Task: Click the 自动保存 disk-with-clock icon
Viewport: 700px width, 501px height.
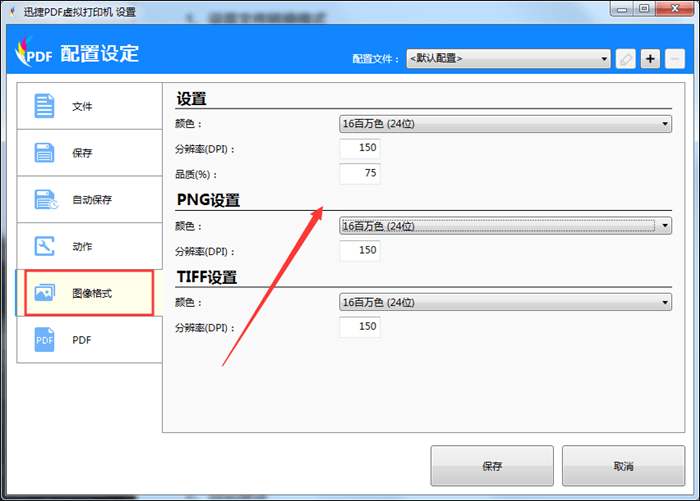Action: pos(46,200)
